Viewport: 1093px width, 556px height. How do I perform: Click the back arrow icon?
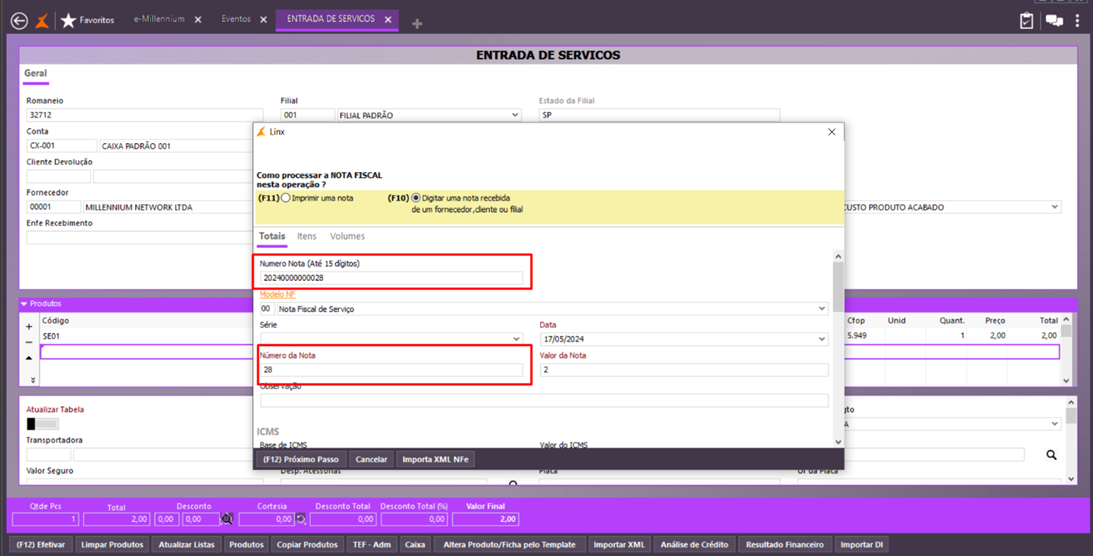[20, 21]
